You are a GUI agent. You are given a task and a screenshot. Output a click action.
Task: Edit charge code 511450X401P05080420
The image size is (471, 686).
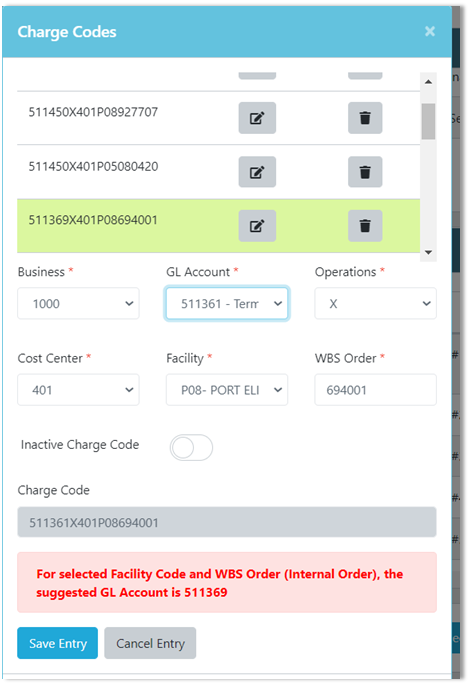click(257, 172)
